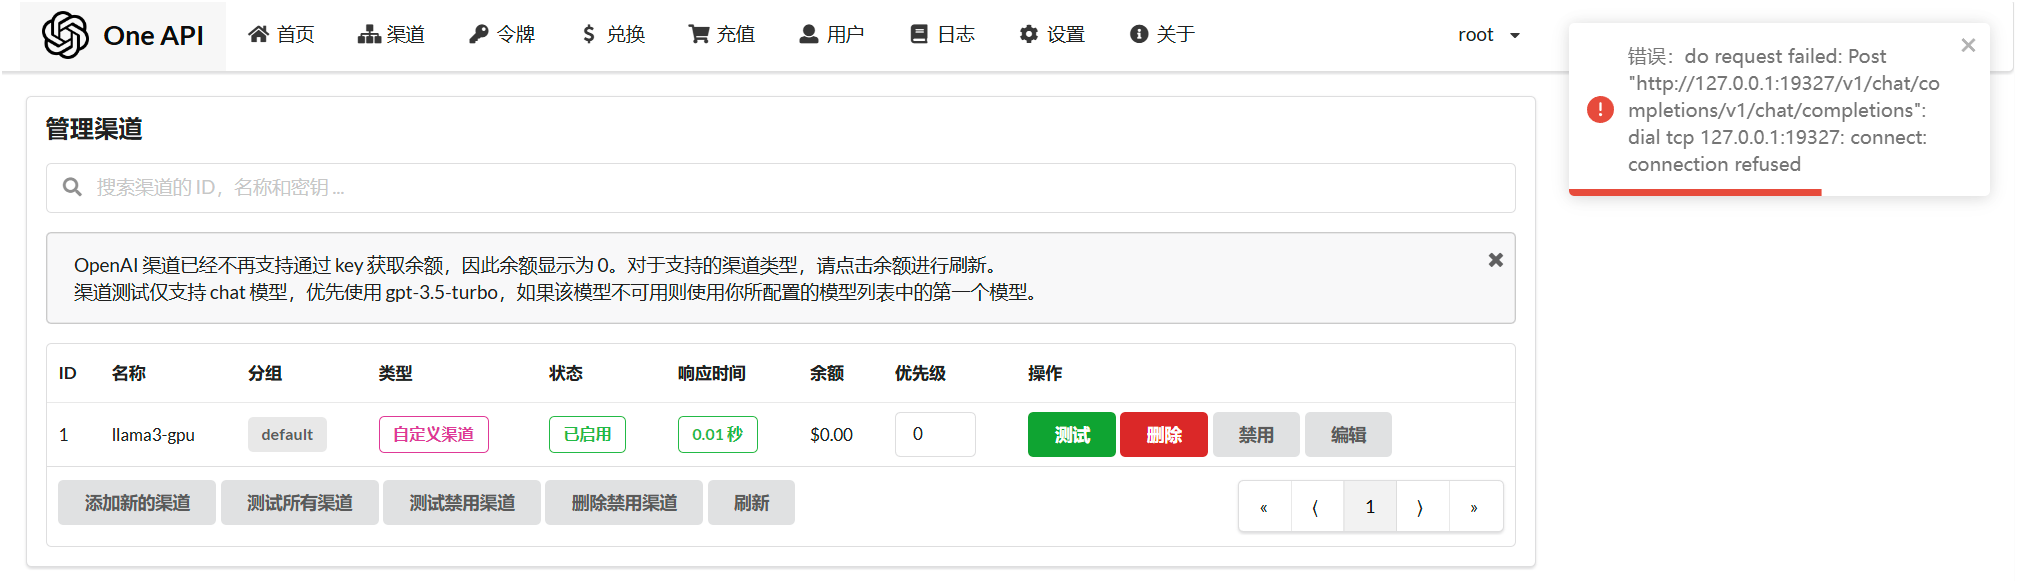Viewport: 2017px width, 583px height.
Task: Click the key icon for 令牌
Action: [x=479, y=35]
